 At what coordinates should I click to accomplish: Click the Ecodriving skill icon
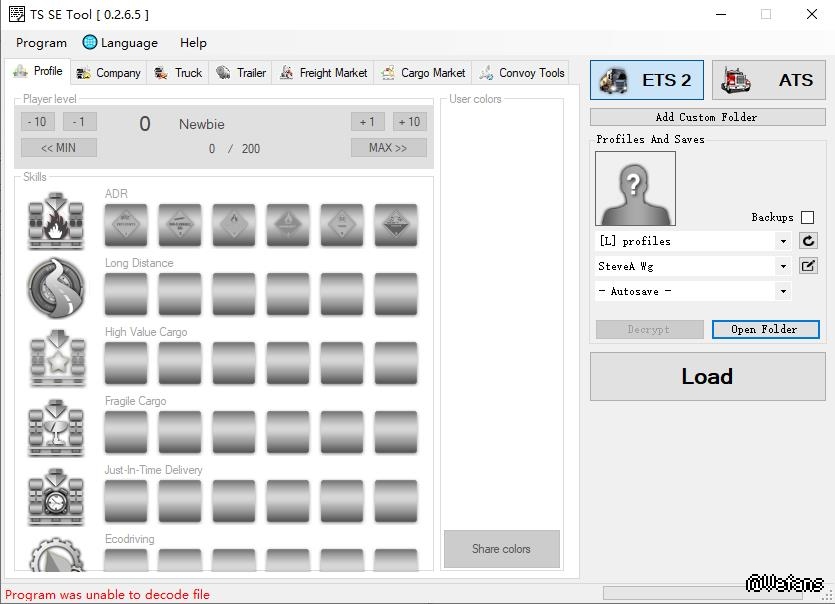coord(56,554)
